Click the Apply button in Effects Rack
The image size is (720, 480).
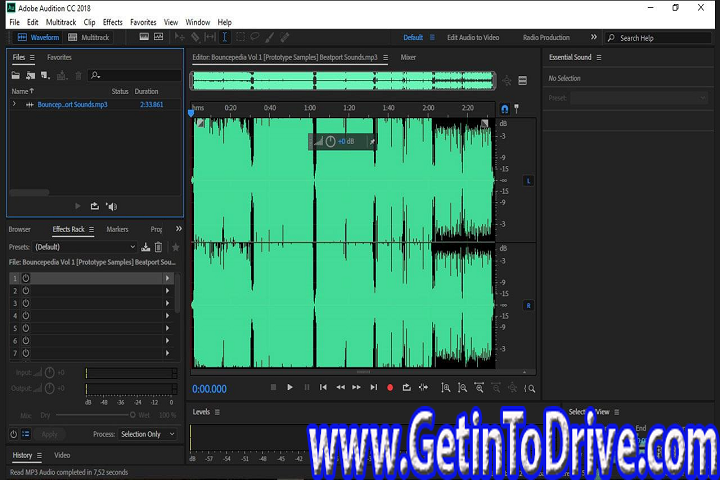(50, 434)
